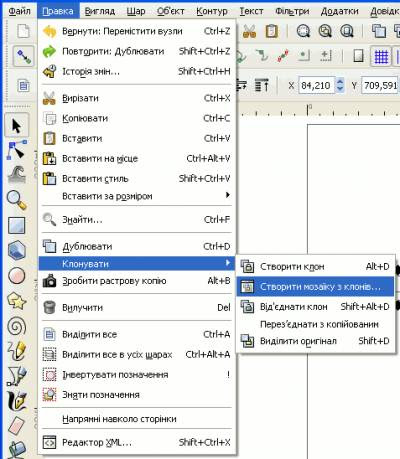The width and height of the screenshot is (400, 459).
Task: Click the Zoom to selection icon
Action: click(303, 31)
